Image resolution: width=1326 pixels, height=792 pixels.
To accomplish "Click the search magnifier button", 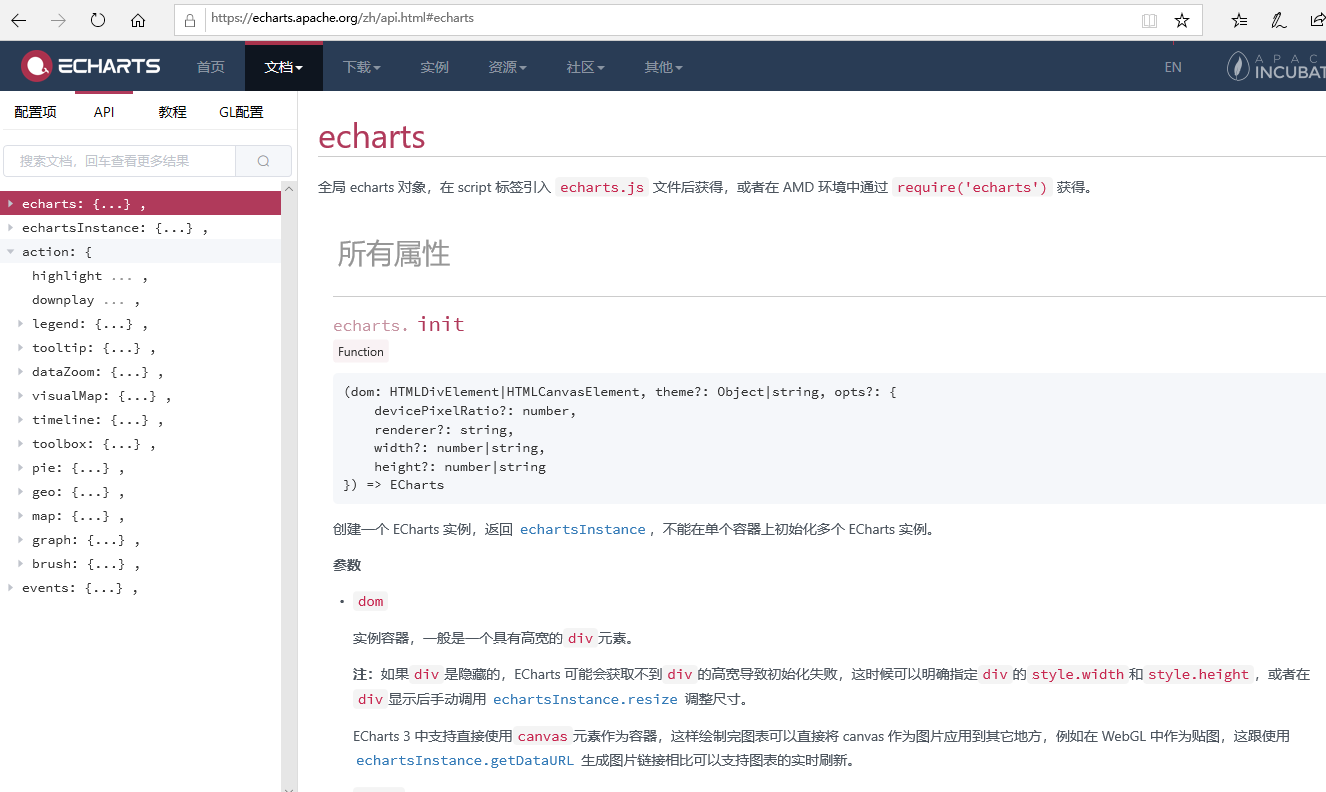I will (263, 161).
